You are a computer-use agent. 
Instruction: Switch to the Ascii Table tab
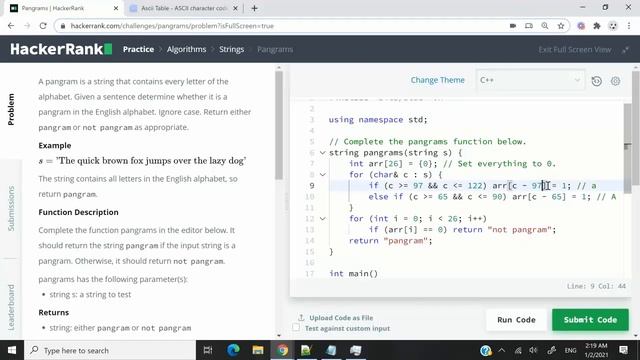pos(184,8)
